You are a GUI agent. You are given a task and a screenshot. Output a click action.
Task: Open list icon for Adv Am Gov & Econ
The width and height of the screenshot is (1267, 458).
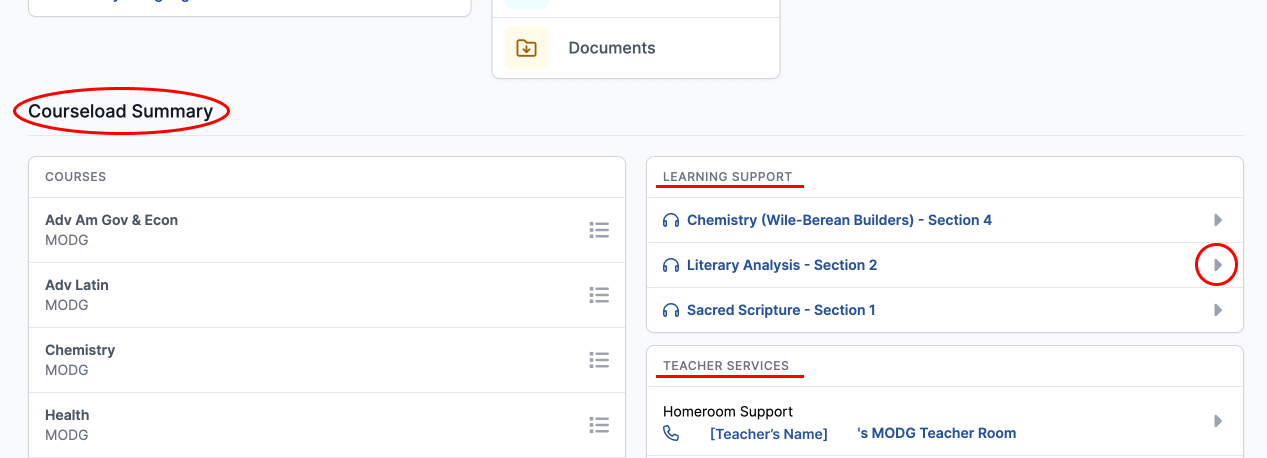[x=599, y=230]
